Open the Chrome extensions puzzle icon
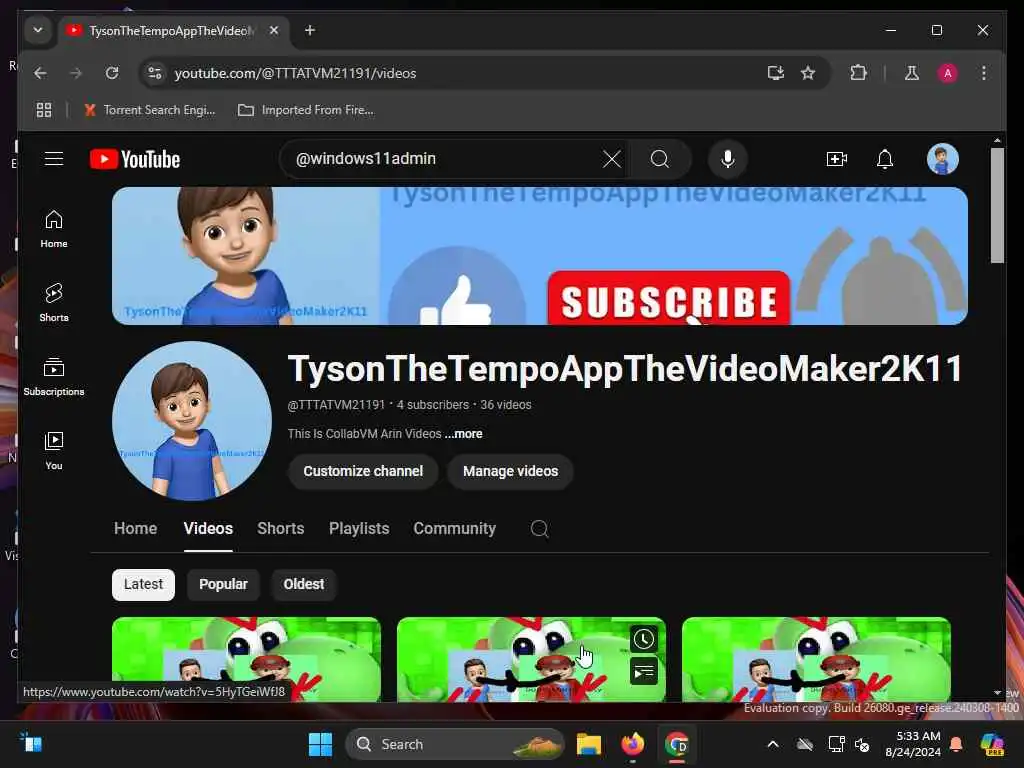 tap(858, 73)
